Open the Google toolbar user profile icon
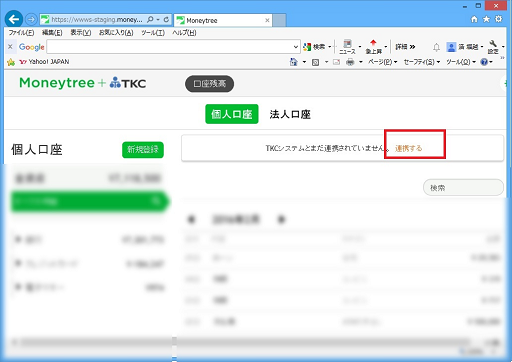 pyautogui.click(x=451, y=47)
